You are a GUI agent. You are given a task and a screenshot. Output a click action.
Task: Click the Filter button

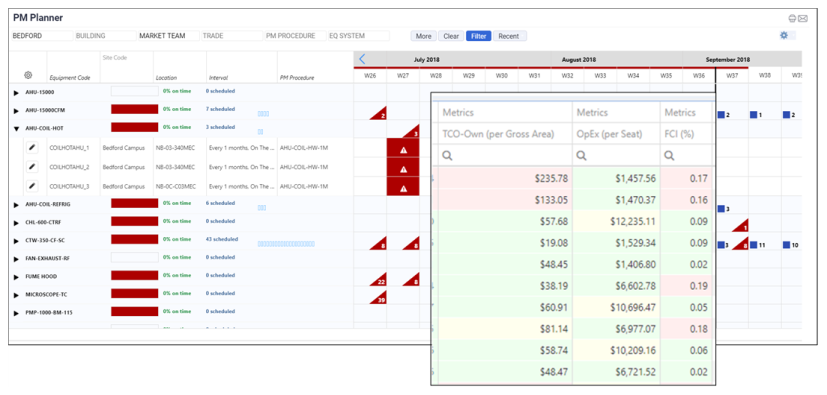[478, 36]
